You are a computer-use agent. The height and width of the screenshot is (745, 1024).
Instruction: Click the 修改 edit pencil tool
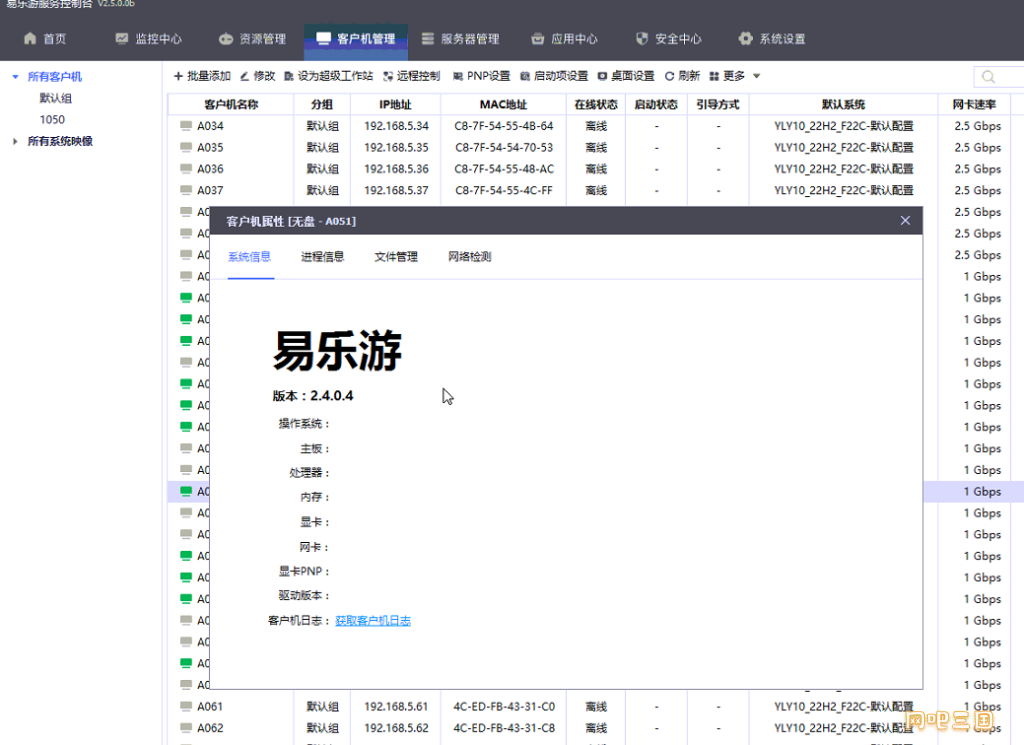257,76
